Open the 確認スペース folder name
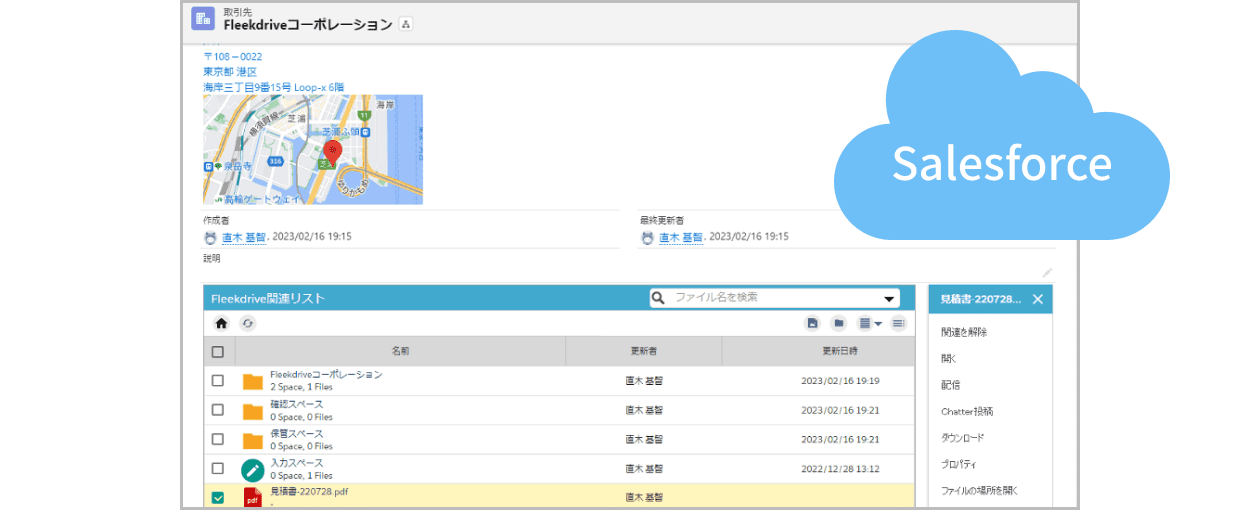This screenshot has height=510, width=1260. [296, 404]
